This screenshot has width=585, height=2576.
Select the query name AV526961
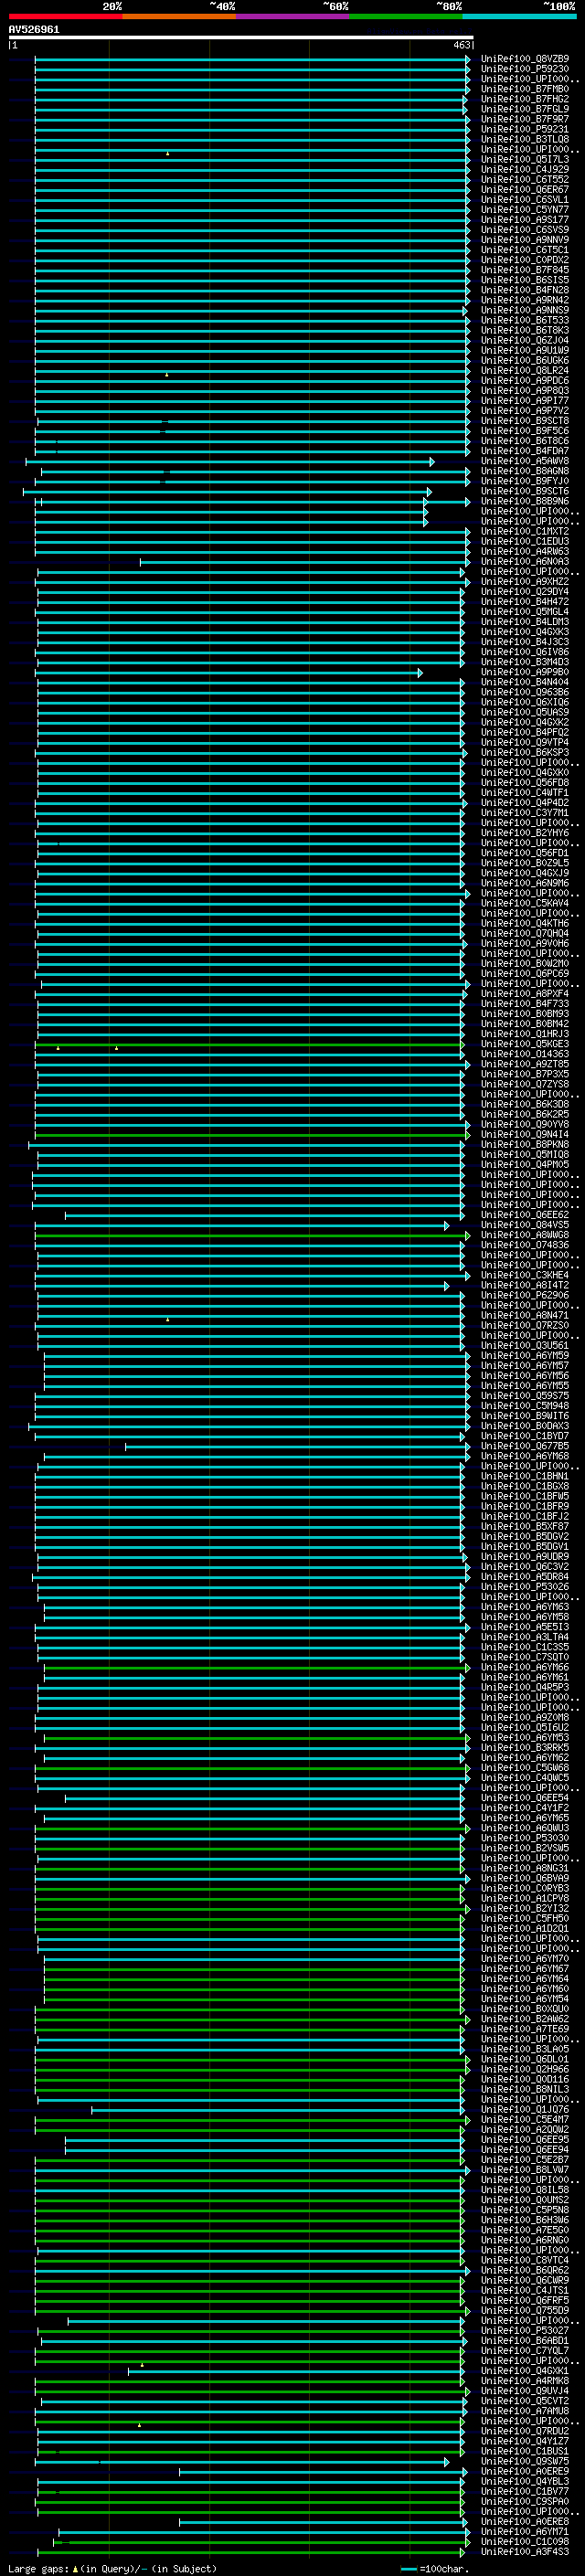tap(34, 29)
